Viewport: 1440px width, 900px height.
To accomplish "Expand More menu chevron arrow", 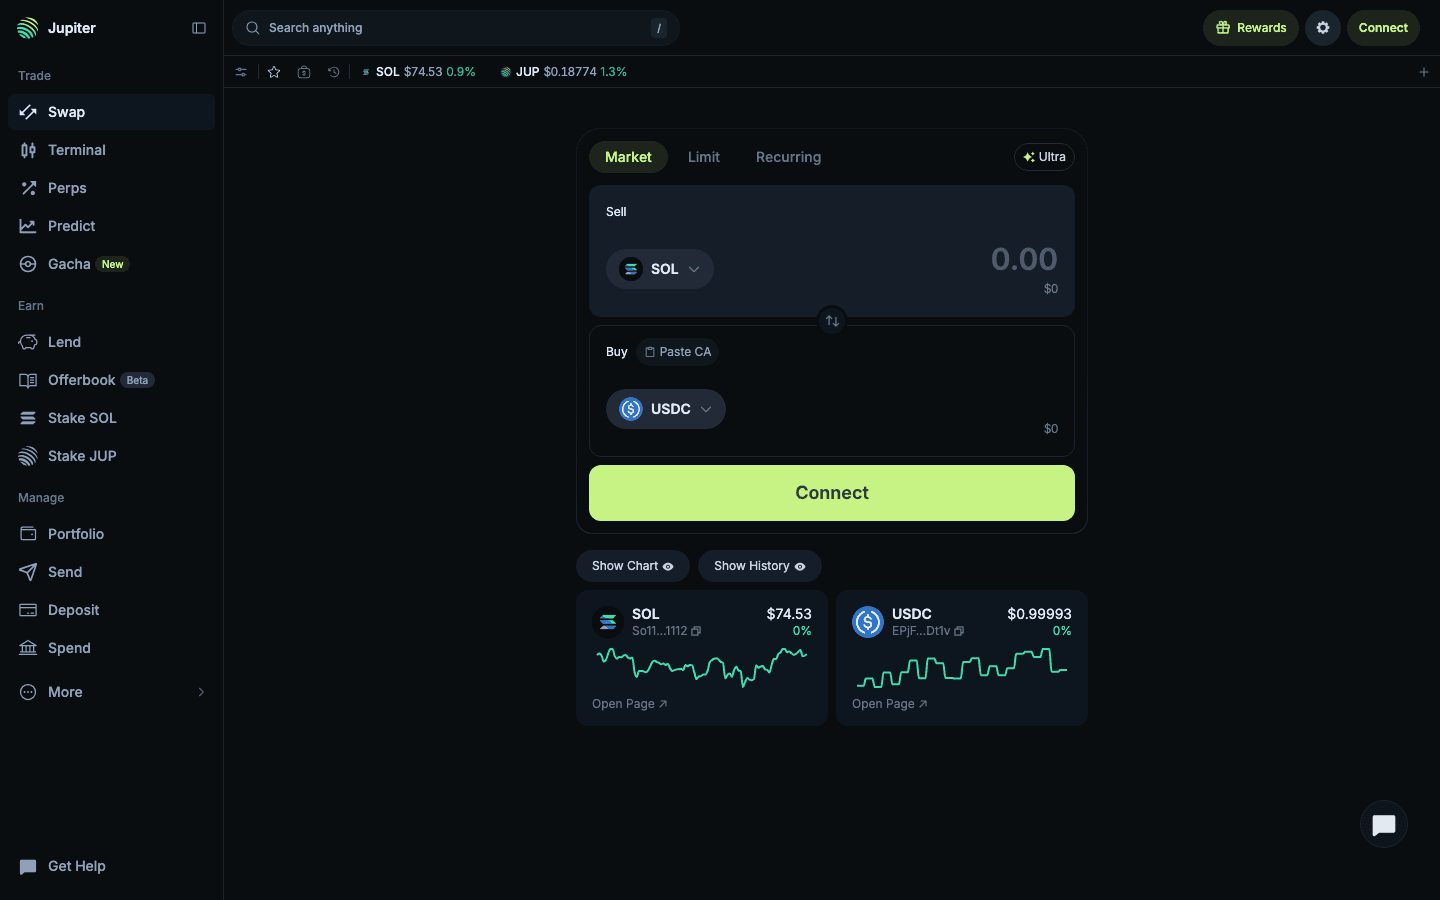I will click(x=201, y=692).
